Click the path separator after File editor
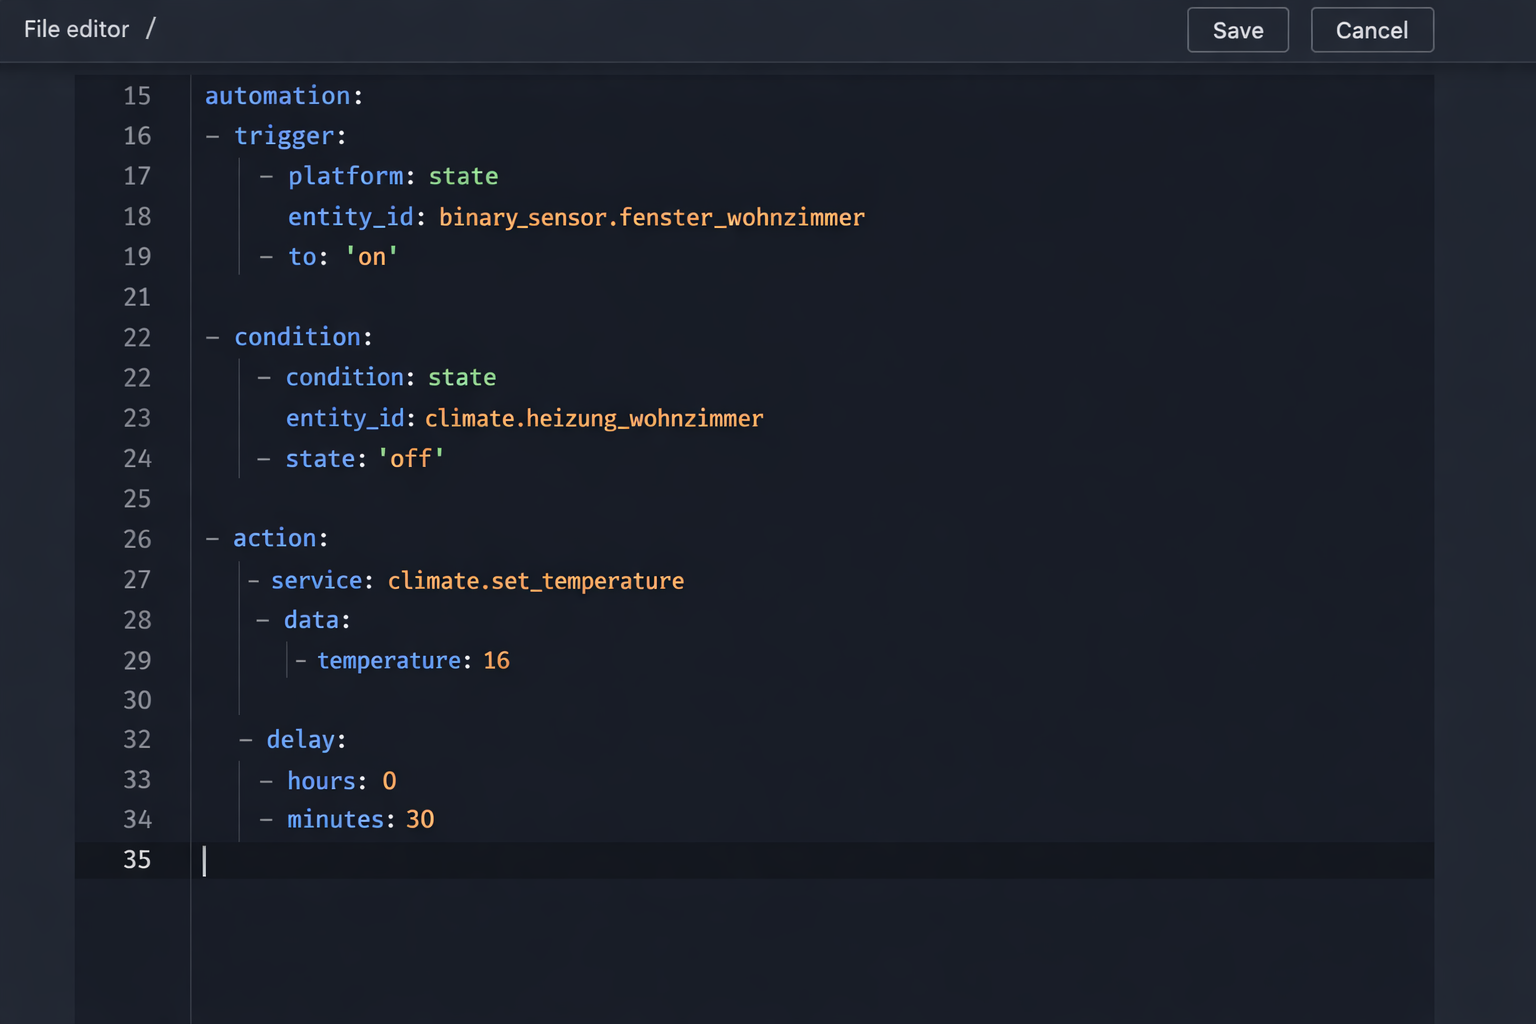1536x1024 pixels. (151, 29)
